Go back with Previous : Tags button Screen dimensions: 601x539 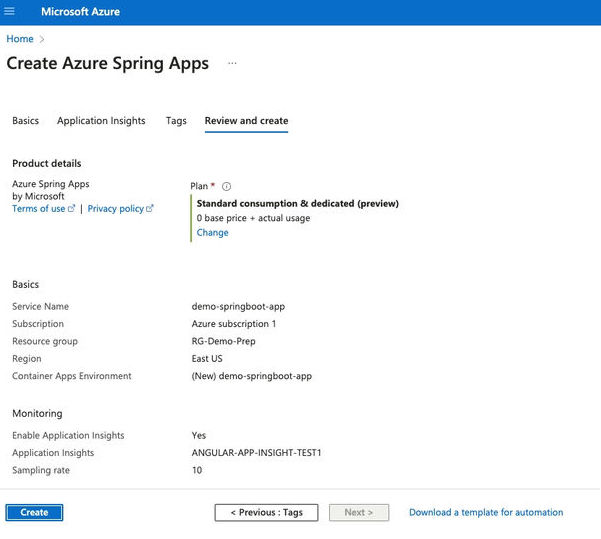(x=266, y=513)
